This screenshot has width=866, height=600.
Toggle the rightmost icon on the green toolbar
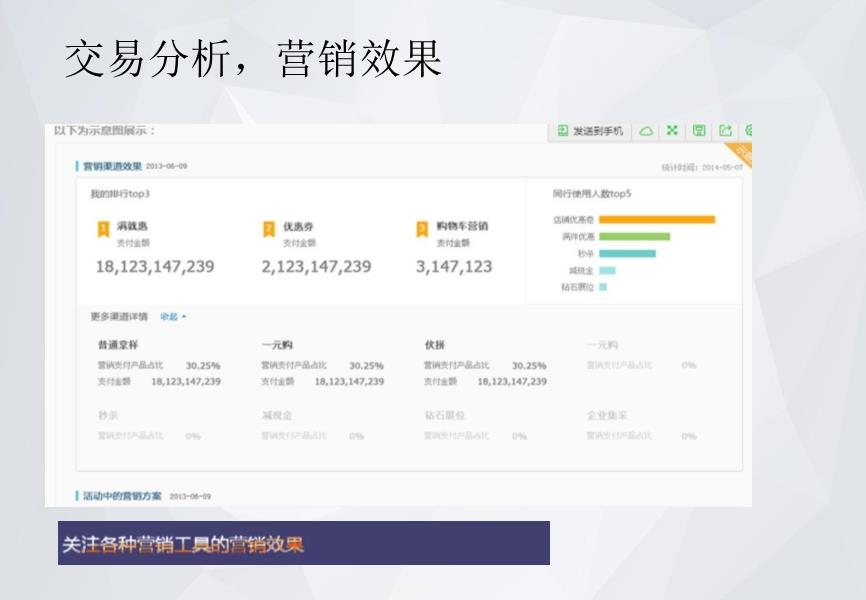(x=751, y=130)
